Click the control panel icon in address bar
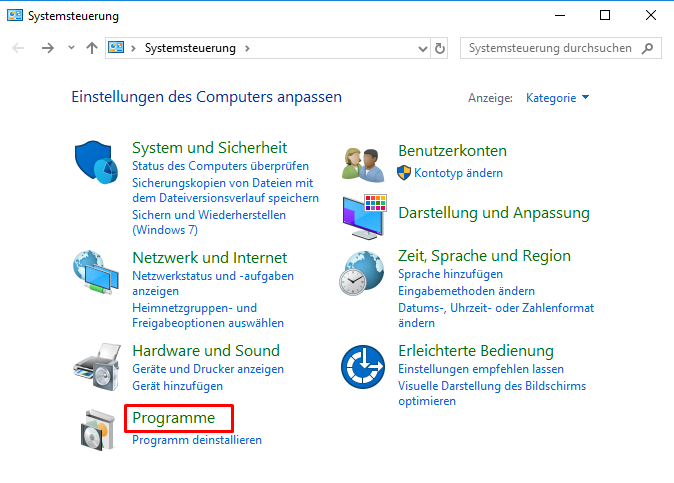This screenshot has width=674, height=483. pos(116,47)
